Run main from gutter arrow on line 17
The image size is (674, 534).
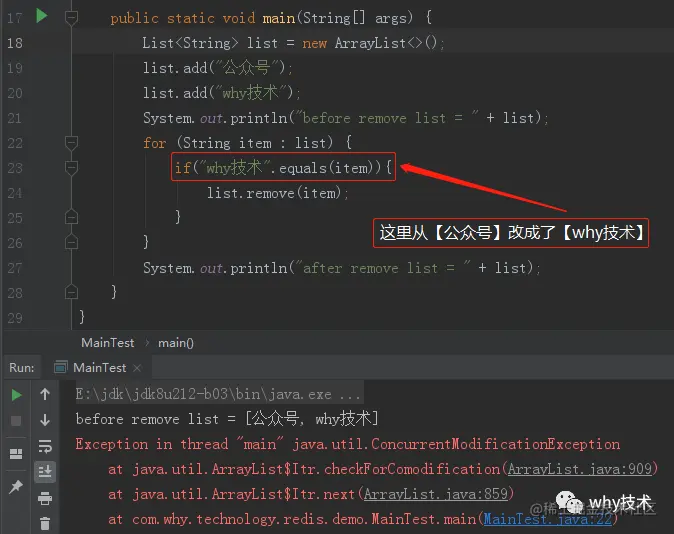[x=42, y=16]
